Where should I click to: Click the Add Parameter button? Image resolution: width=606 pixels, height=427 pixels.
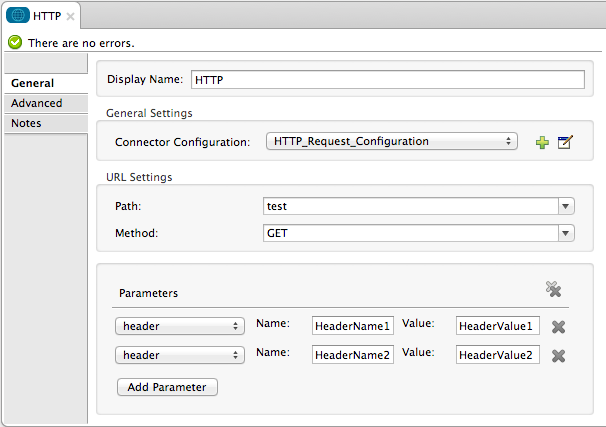click(167, 387)
